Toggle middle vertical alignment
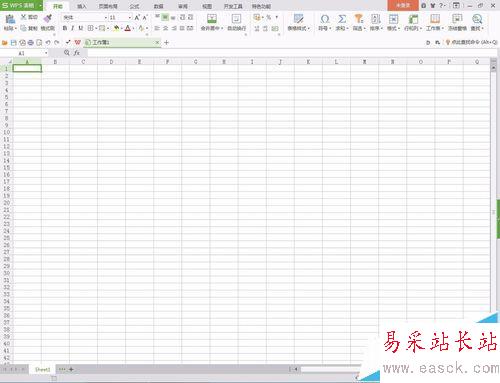Image resolution: width=500 pixels, height=383 pixels. point(165,17)
